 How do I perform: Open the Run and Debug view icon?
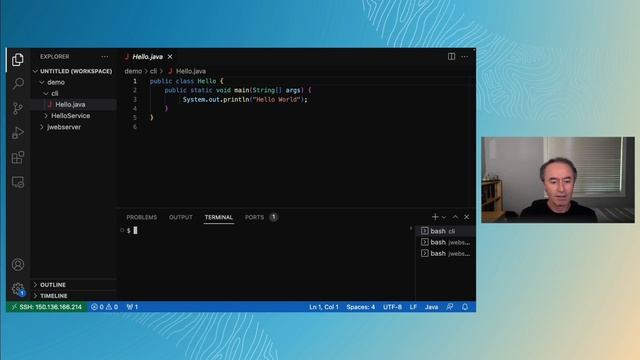pyautogui.click(x=18, y=133)
